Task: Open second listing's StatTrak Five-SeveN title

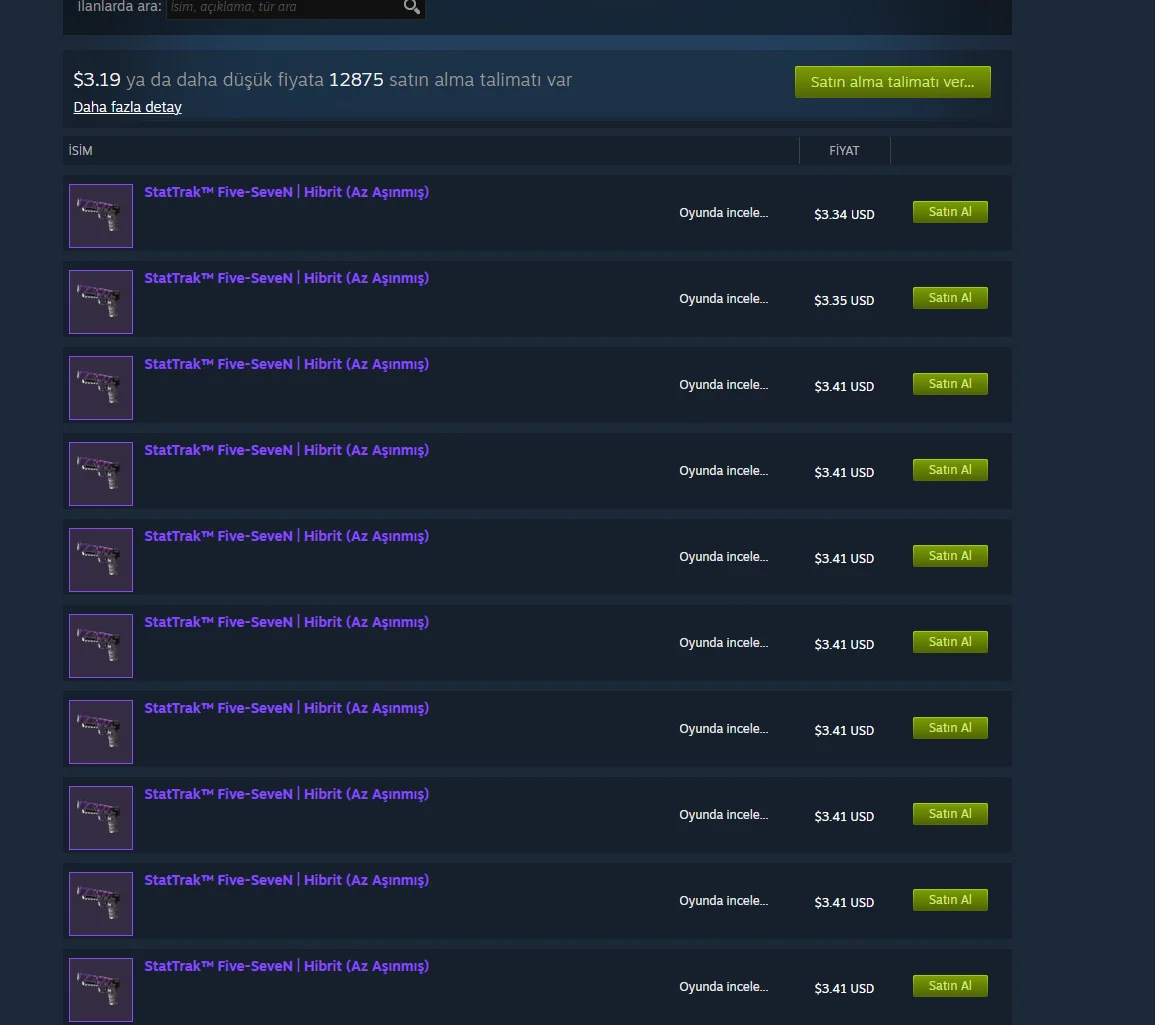Action: point(287,278)
